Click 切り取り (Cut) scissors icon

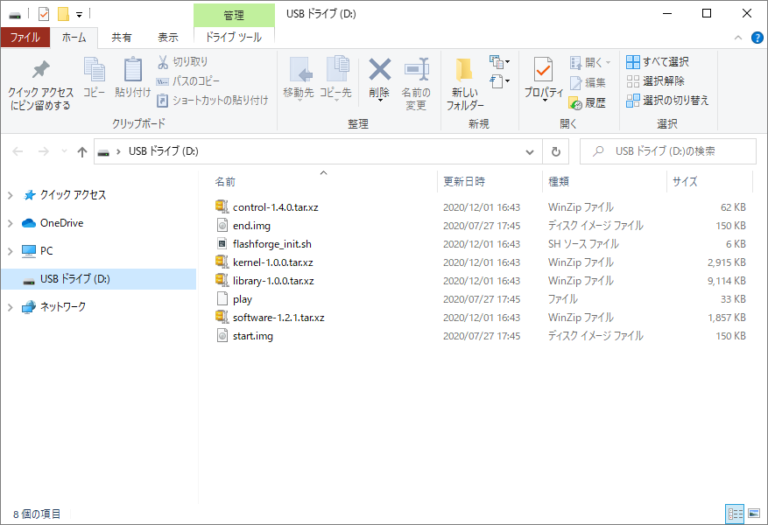[x=163, y=62]
